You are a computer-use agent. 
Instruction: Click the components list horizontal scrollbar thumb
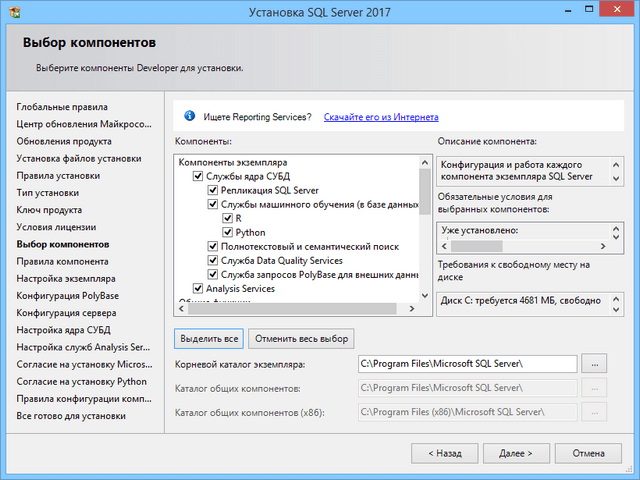(292, 309)
